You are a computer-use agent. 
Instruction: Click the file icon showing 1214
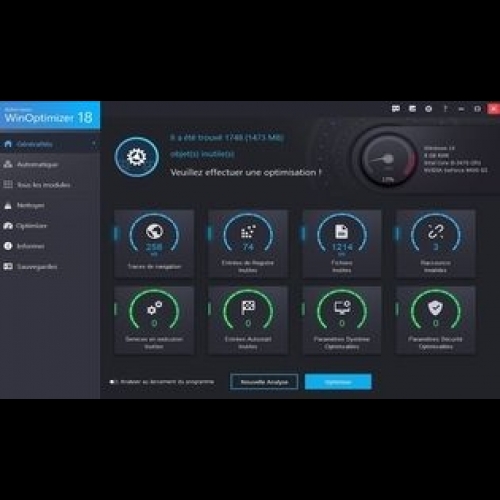pos(342,231)
